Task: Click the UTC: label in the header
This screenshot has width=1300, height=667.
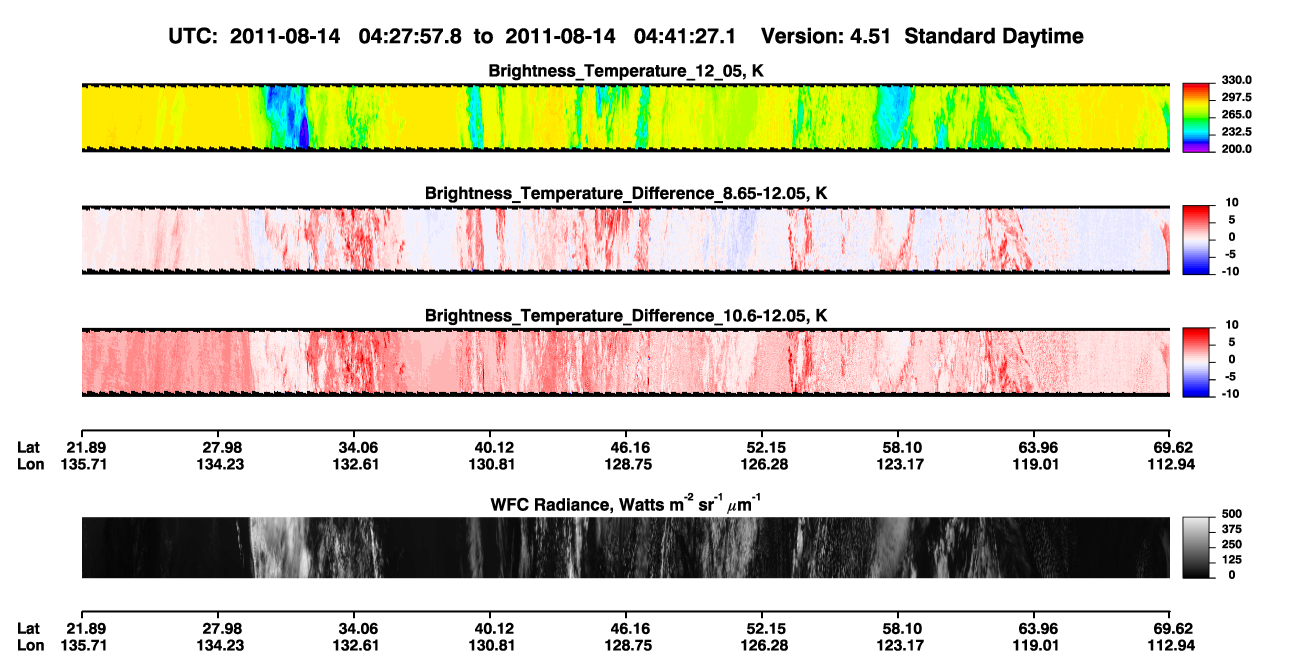Action: pos(194,36)
